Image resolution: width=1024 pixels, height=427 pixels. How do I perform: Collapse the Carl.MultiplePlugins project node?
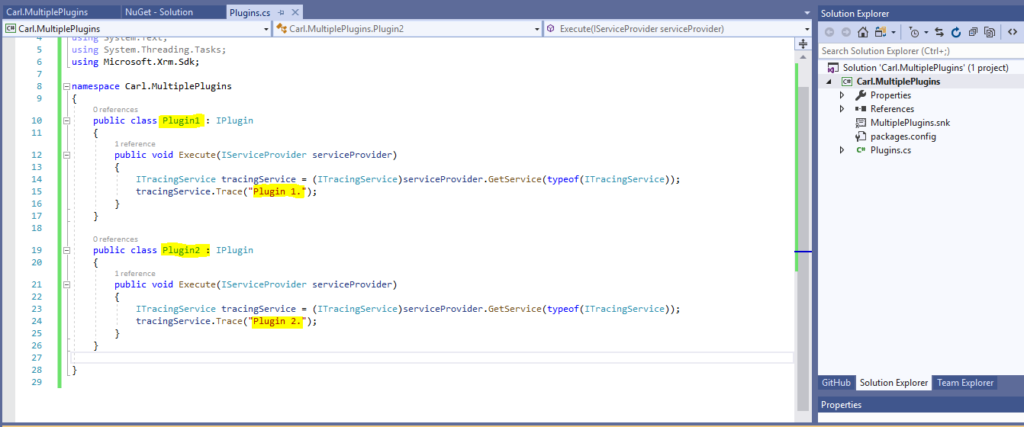click(x=830, y=82)
